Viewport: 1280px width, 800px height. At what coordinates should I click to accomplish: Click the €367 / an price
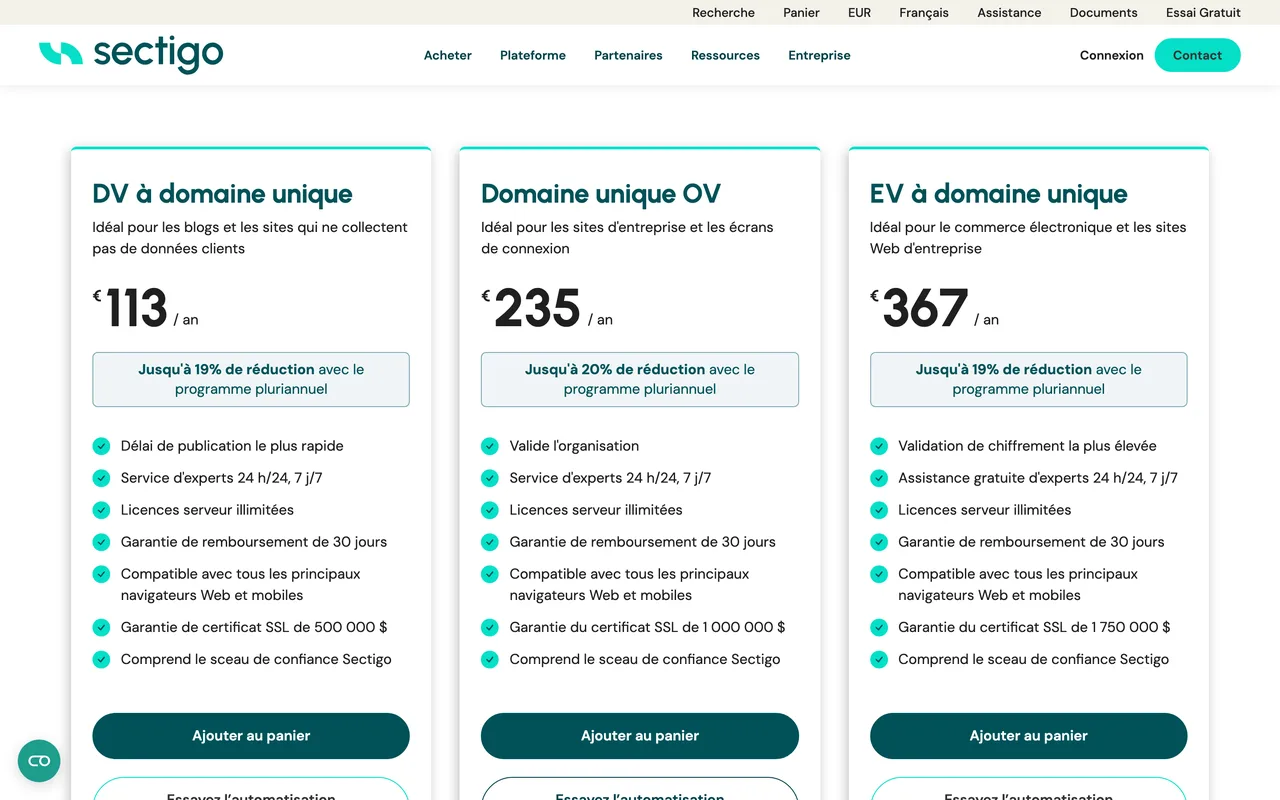(x=934, y=308)
